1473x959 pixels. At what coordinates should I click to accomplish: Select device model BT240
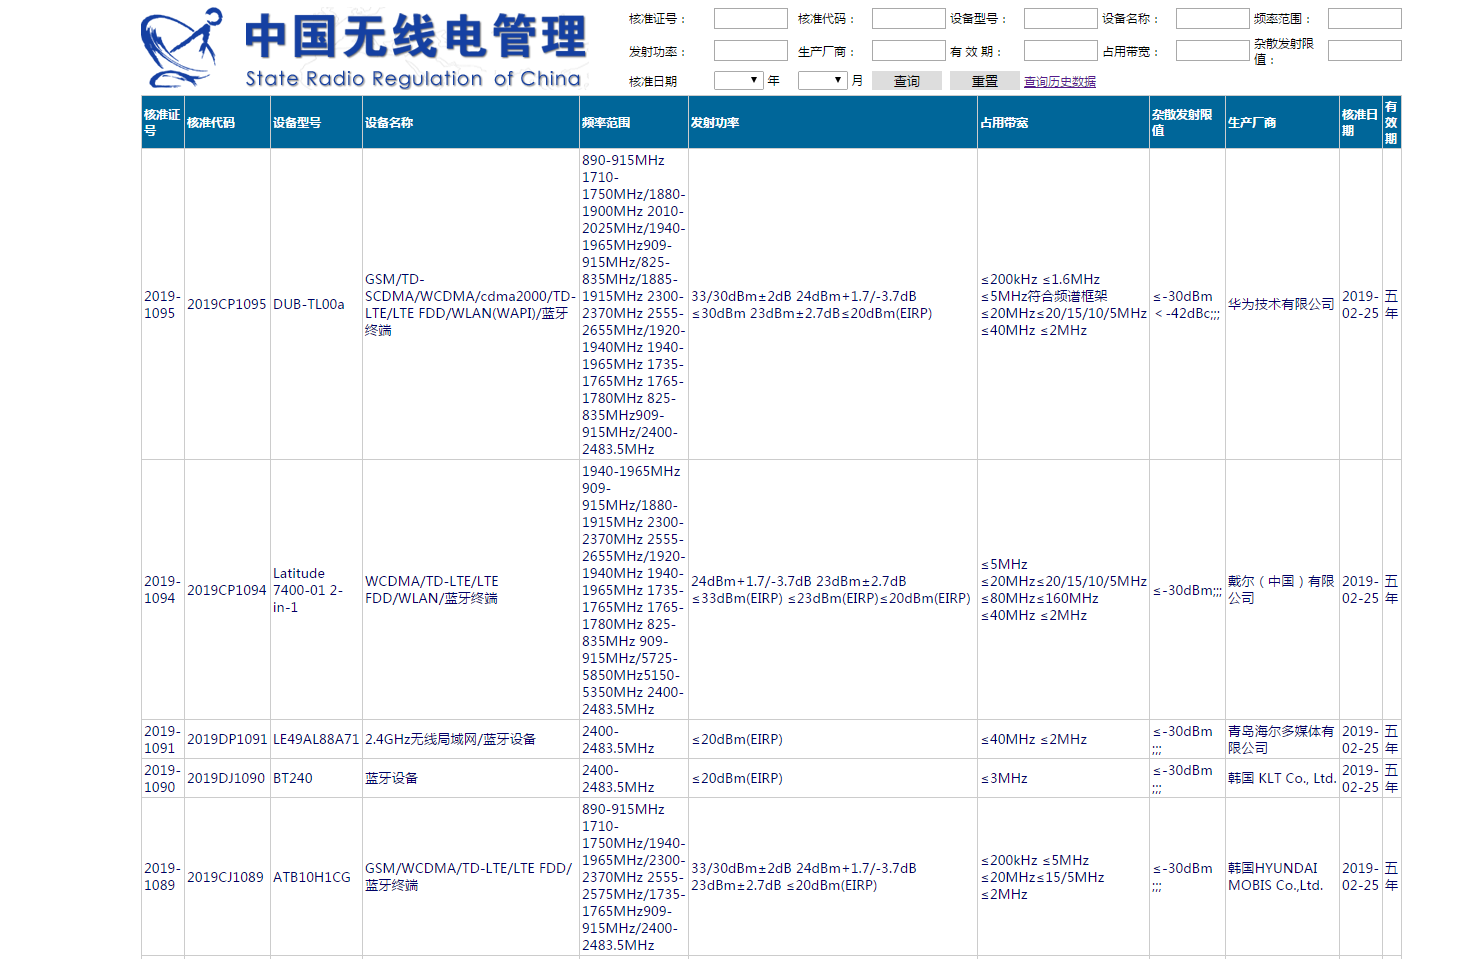293,778
